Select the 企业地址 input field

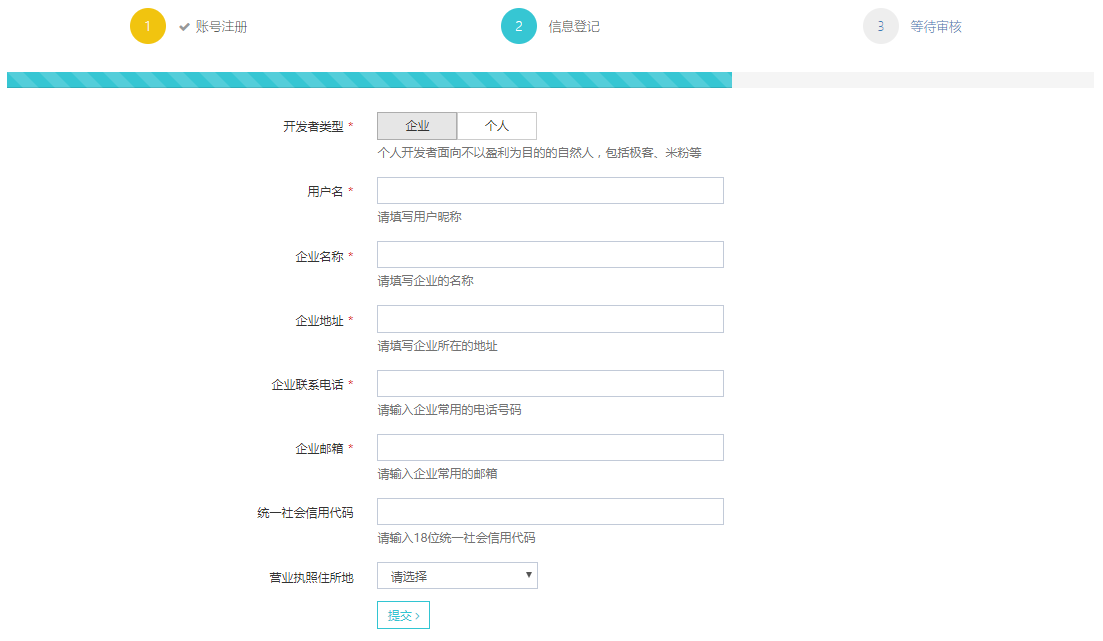coord(550,319)
